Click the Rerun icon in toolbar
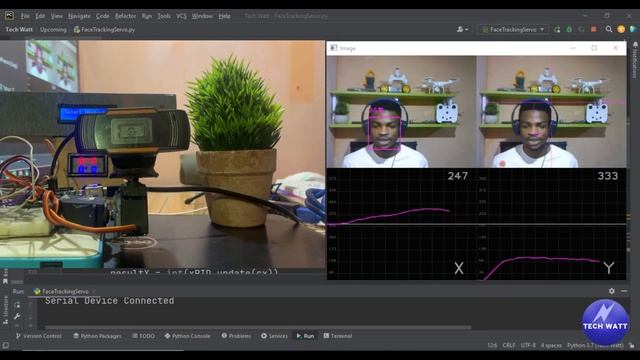The image size is (640, 360). [557, 29]
